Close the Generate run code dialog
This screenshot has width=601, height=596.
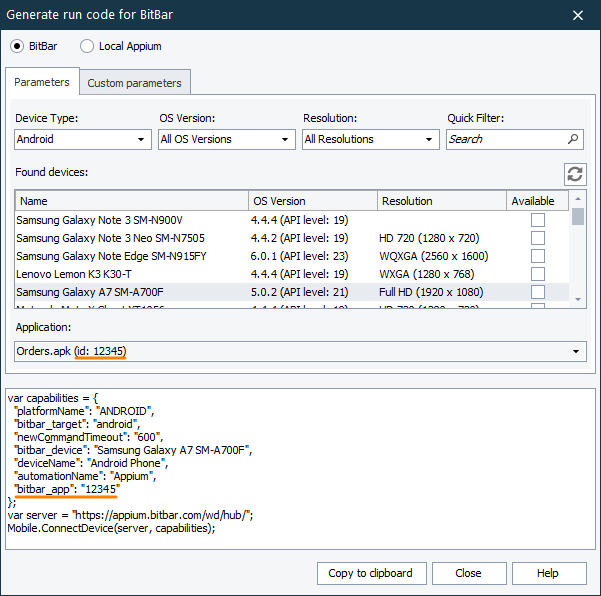point(578,15)
